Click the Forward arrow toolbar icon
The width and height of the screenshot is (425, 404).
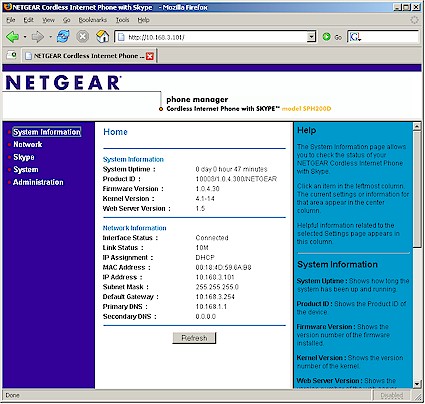click(x=37, y=37)
